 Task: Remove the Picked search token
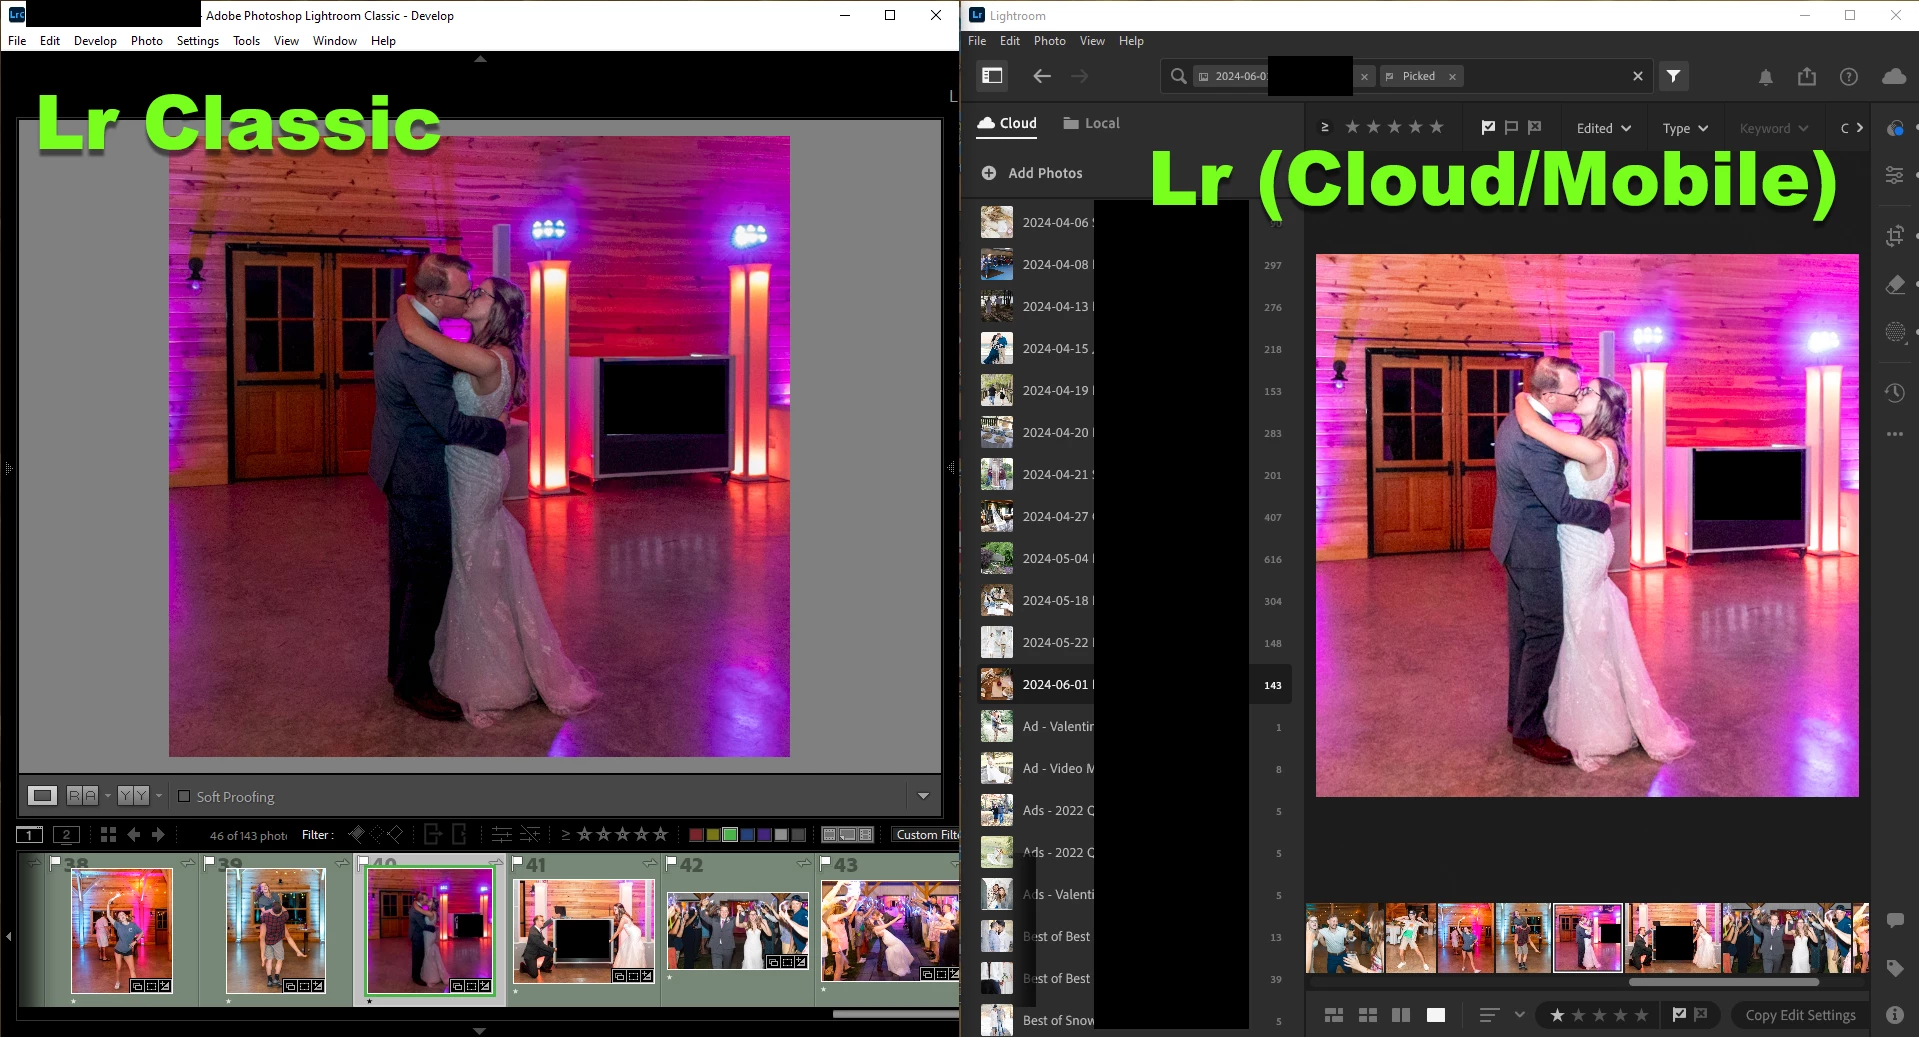click(1452, 77)
